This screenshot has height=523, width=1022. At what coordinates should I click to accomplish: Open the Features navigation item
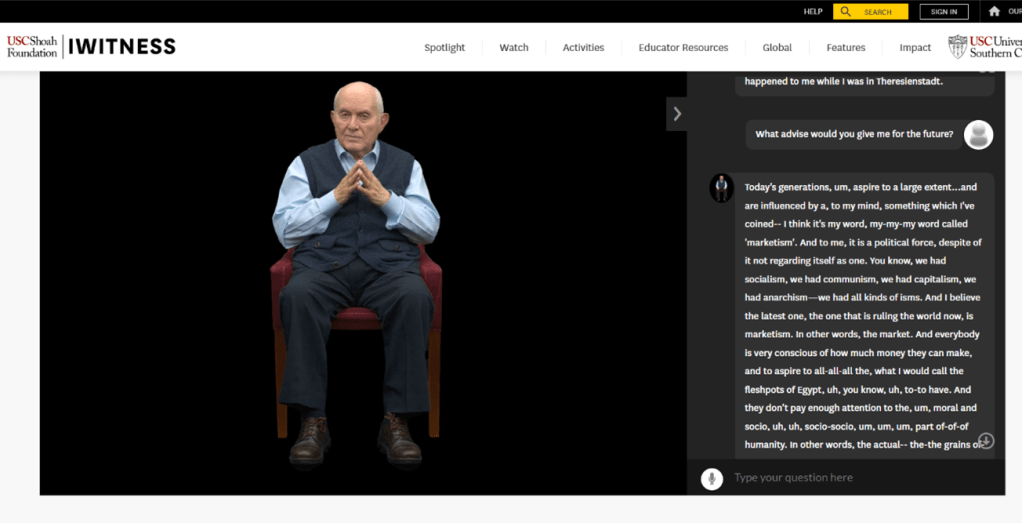845,47
